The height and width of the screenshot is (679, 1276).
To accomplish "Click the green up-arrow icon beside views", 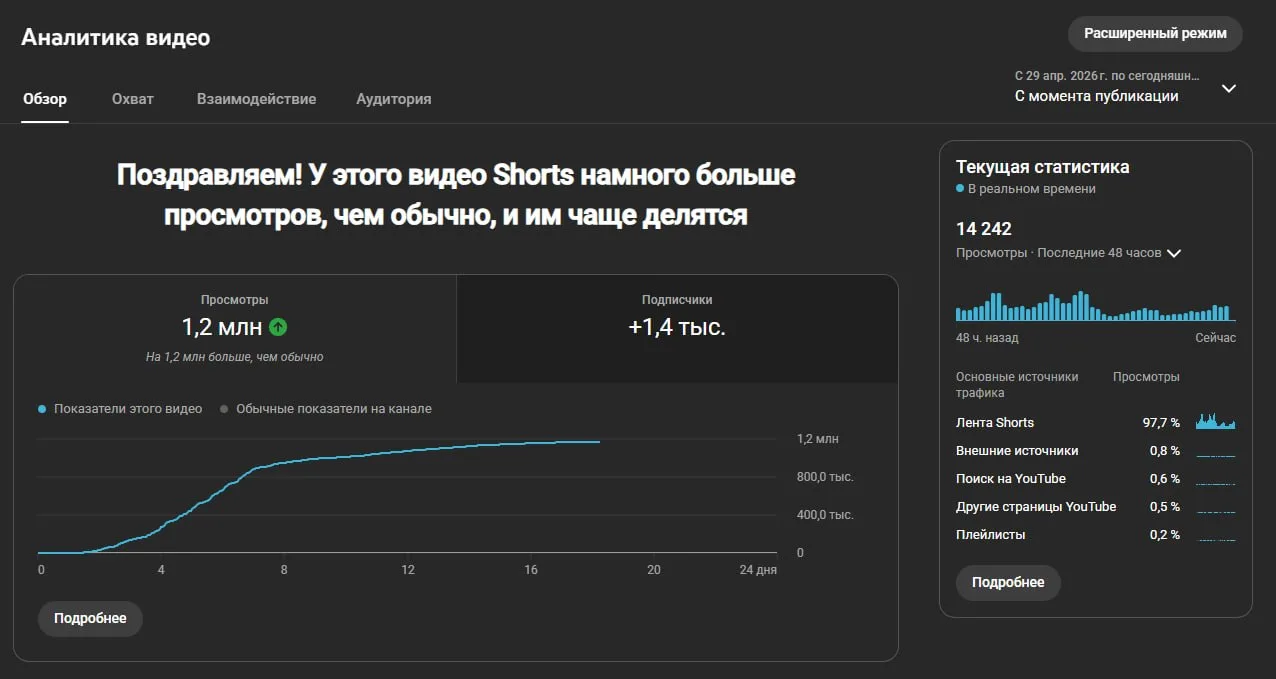I will click(x=278, y=327).
